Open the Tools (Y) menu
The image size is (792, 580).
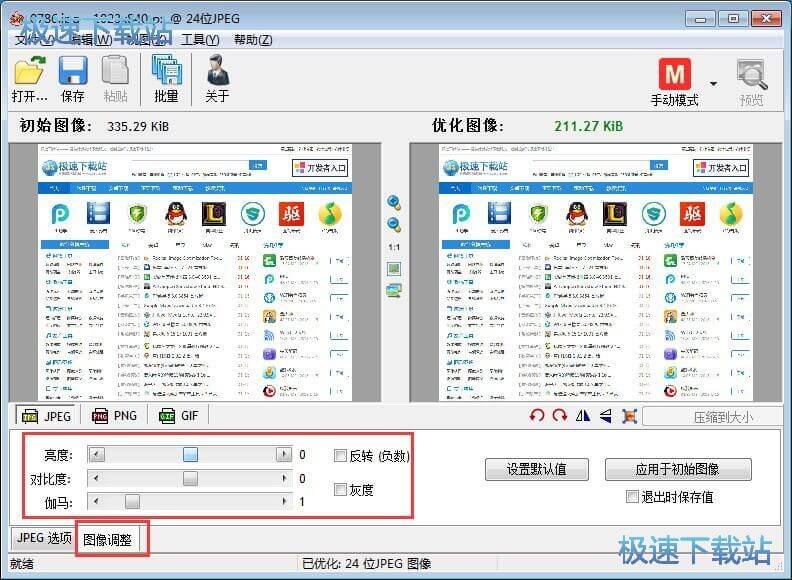pos(200,39)
